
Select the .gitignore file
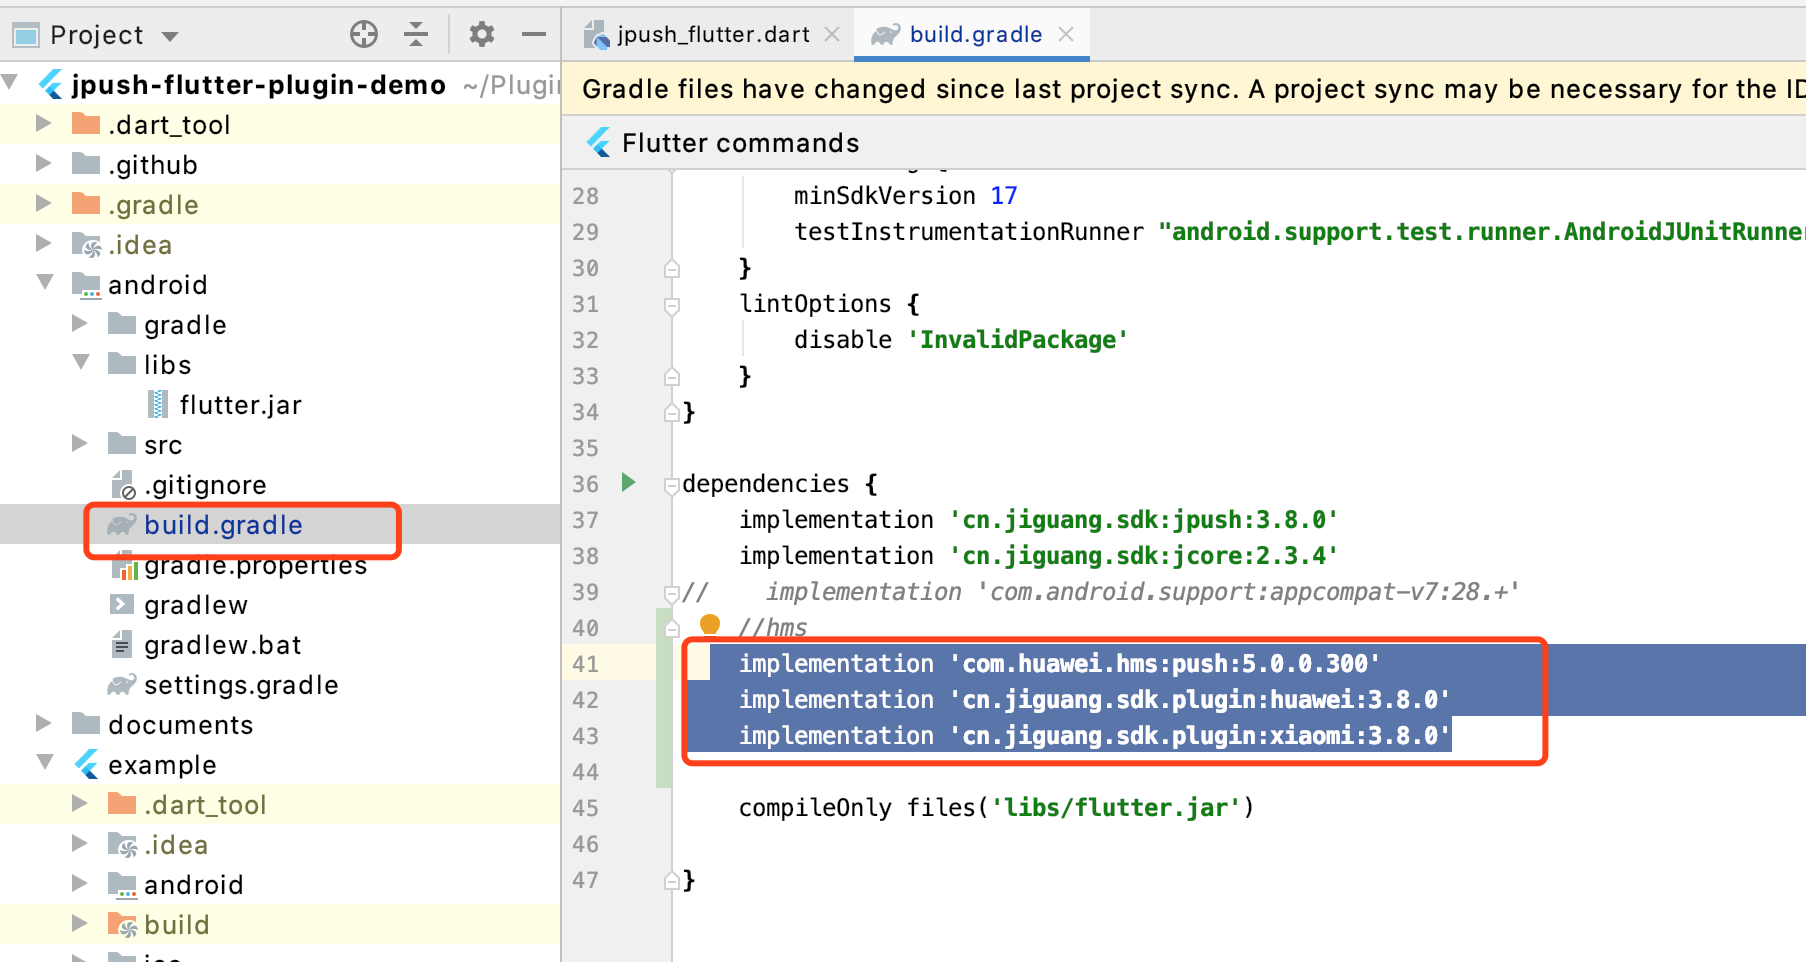[204, 485]
